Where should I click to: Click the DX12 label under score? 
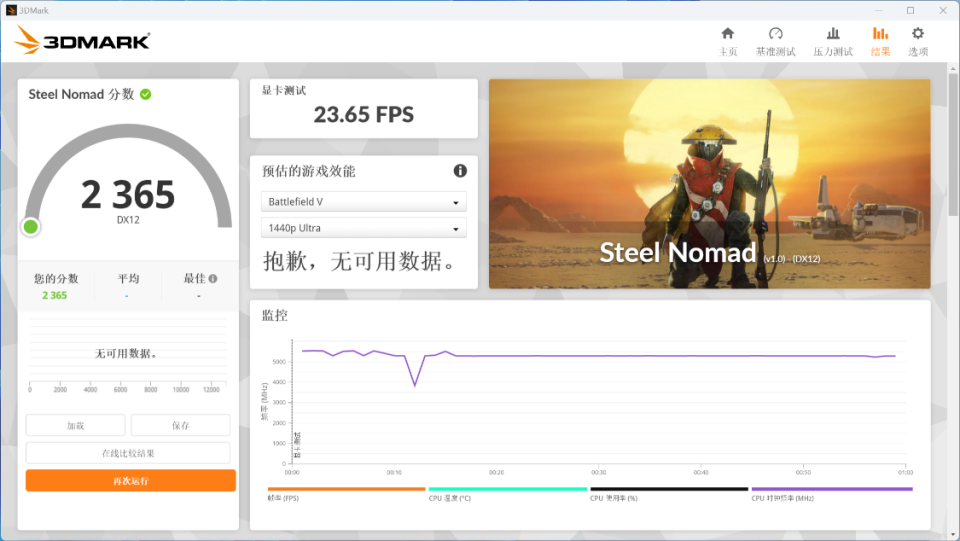(128, 220)
